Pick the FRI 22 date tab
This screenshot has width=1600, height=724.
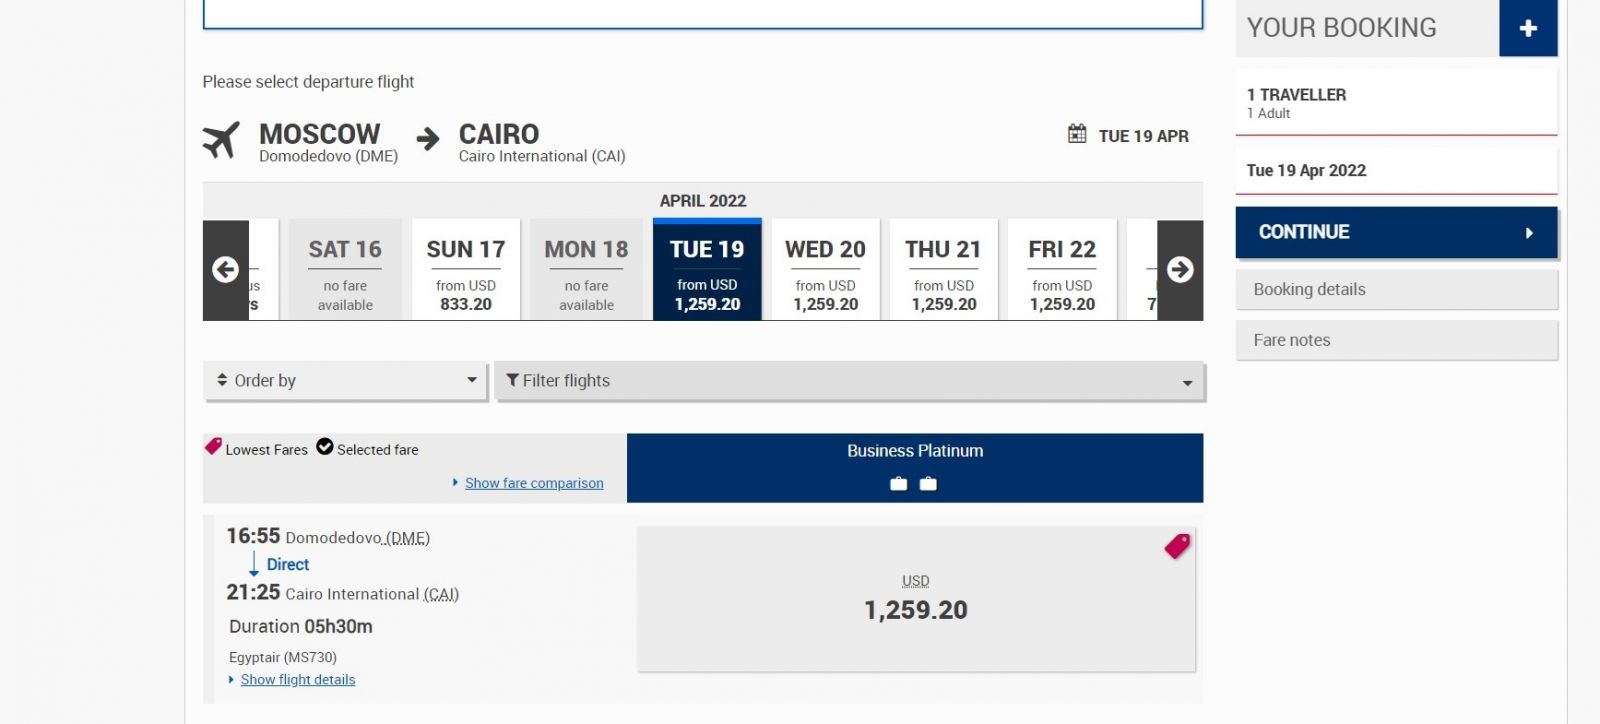[x=1062, y=270]
